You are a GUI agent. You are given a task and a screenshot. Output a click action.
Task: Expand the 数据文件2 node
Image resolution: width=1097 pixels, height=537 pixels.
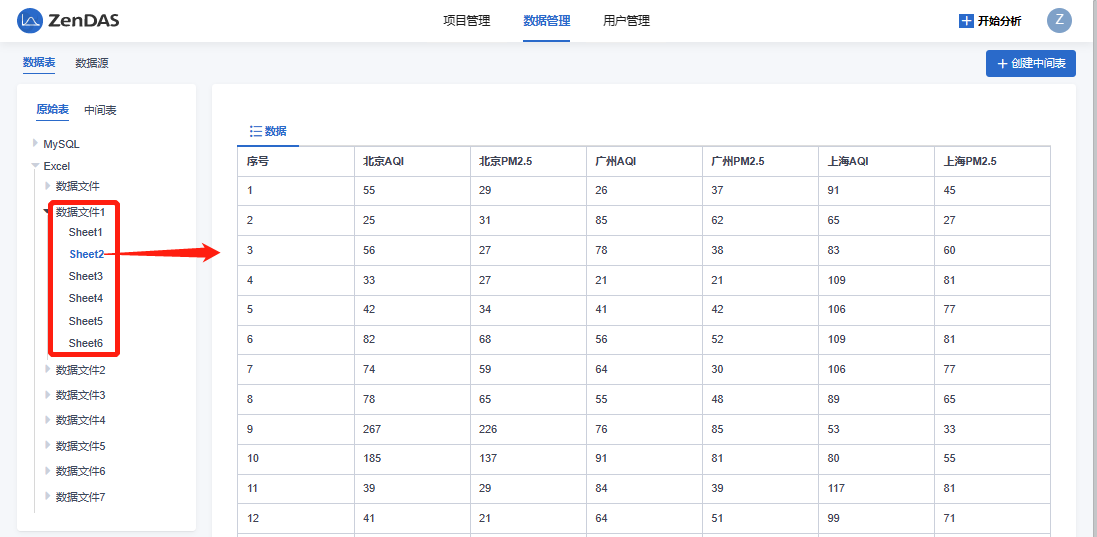(x=47, y=370)
